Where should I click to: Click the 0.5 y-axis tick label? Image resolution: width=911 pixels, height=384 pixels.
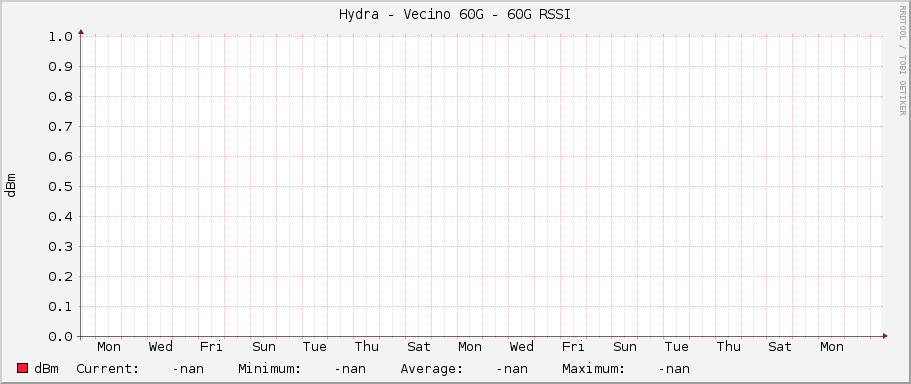pyautogui.click(x=61, y=186)
